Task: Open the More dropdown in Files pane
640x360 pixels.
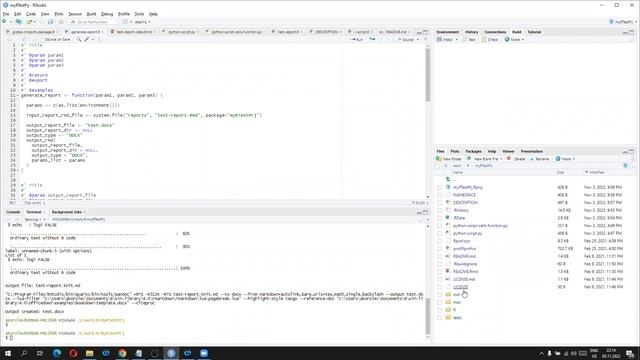Action: click(x=565, y=158)
